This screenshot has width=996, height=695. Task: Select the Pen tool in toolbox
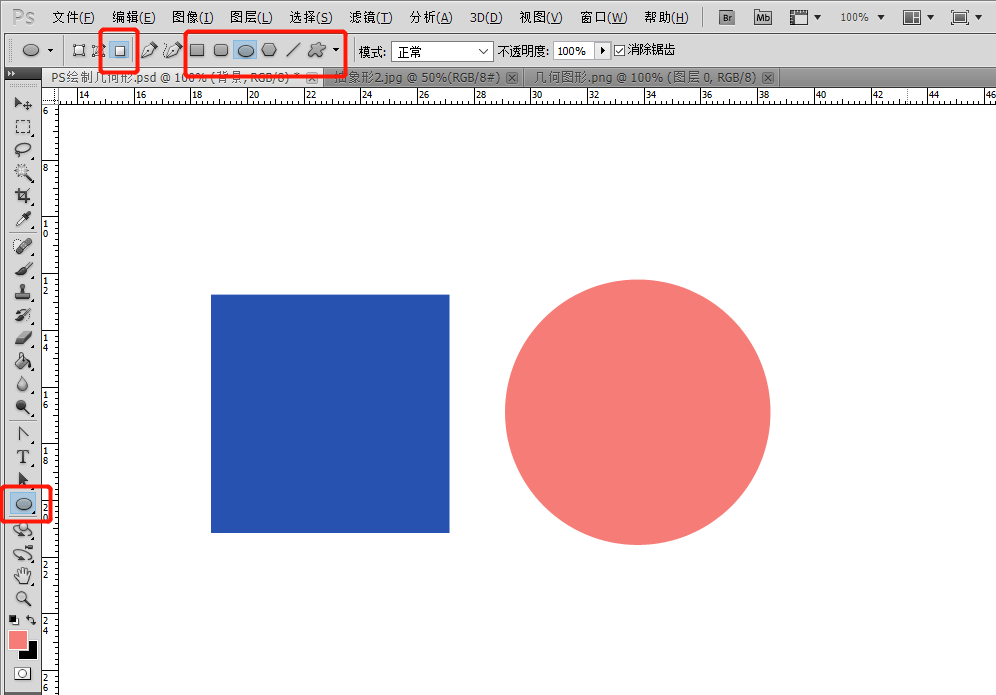click(23, 434)
